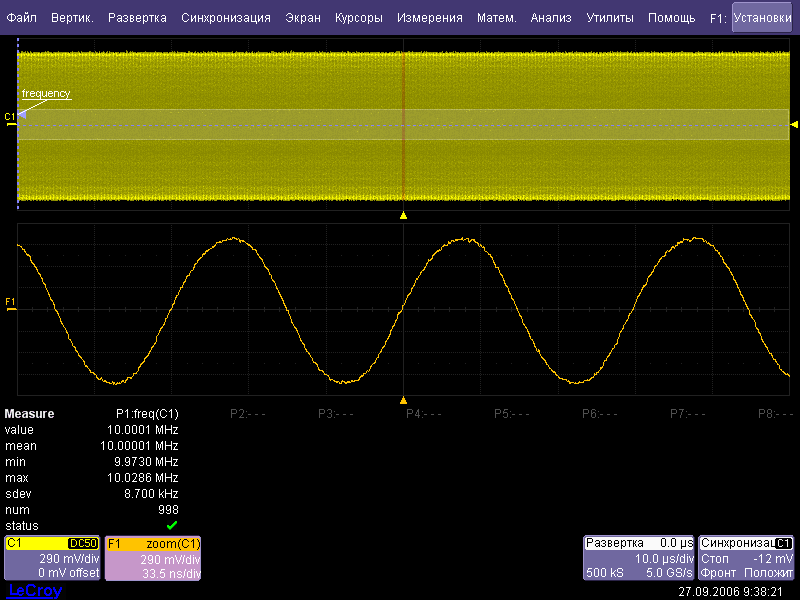The height and width of the screenshot is (600, 800).
Task: Open the C1 channel descriptor box
Action: (52, 558)
